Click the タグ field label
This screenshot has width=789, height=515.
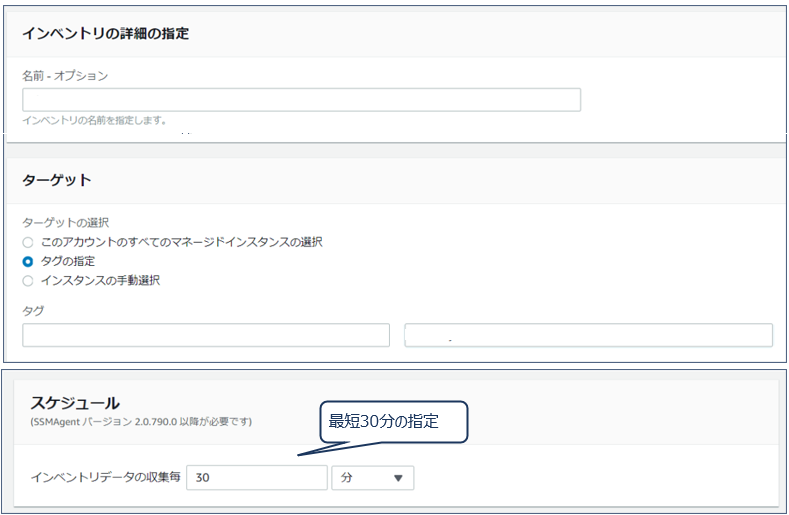coord(33,311)
